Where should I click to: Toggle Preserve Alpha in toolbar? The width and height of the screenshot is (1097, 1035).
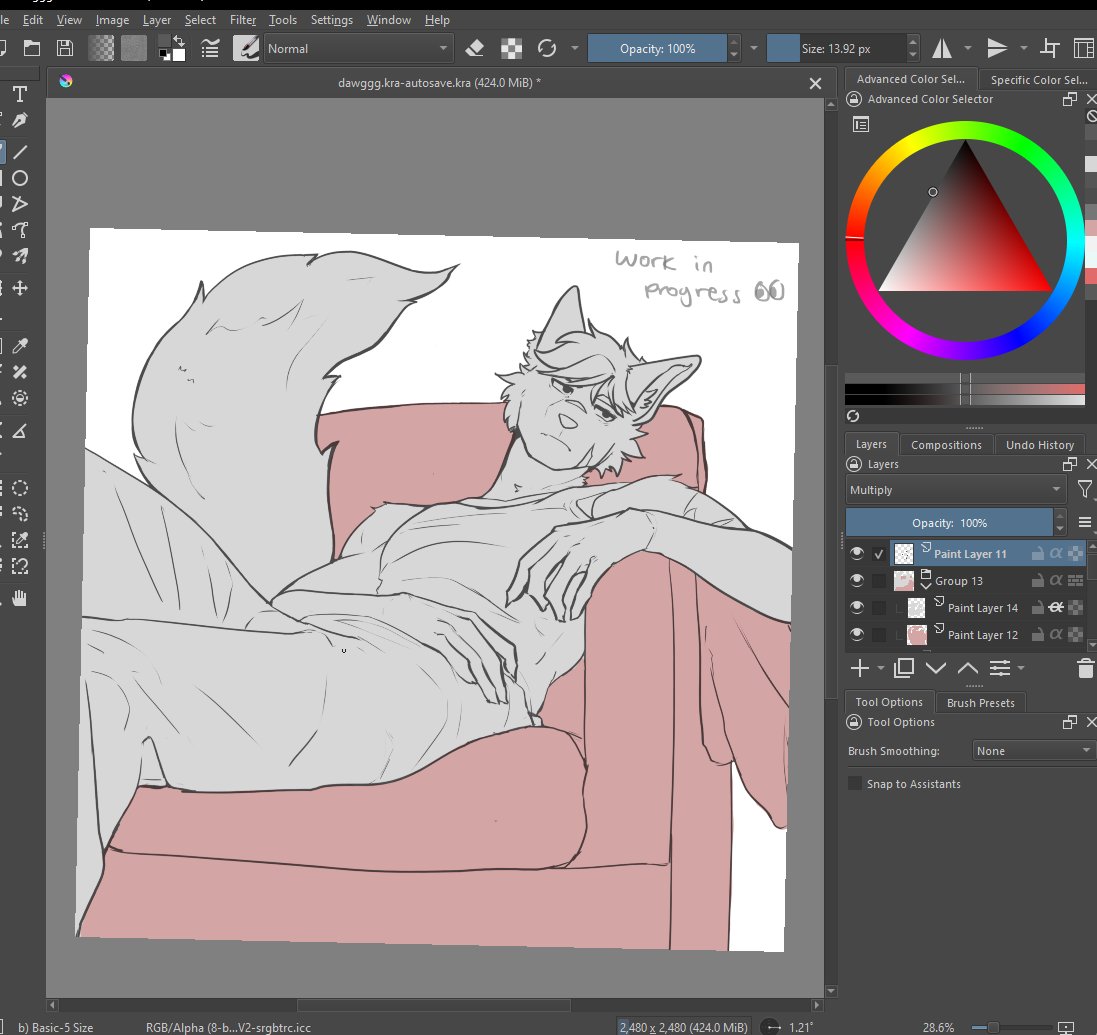[x=511, y=48]
